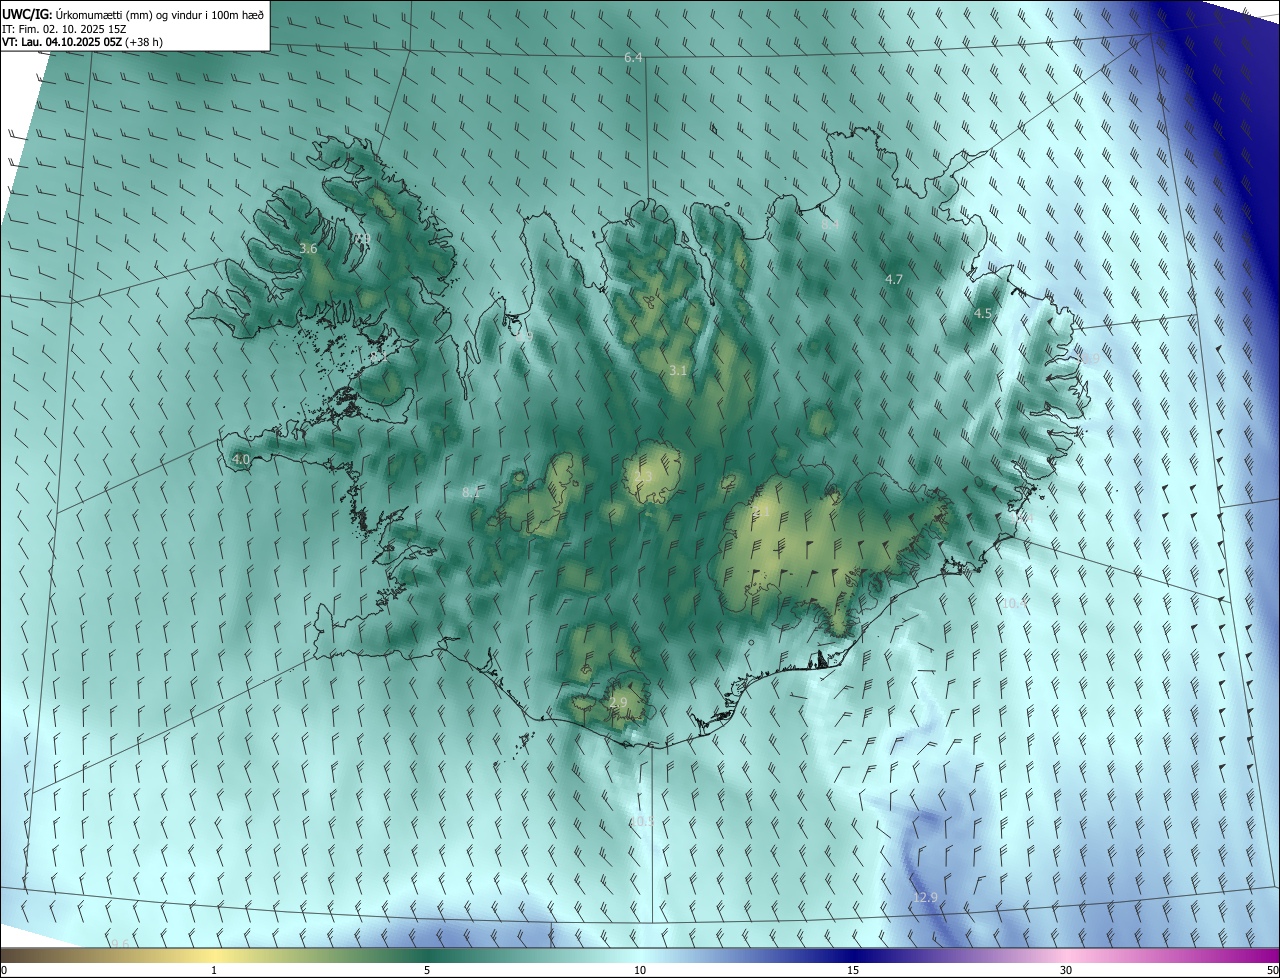Select the initial time line "IT: Fim. 02. 10. 2025 15Z"
Screen dimensions: 1280x978
tap(64, 28)
